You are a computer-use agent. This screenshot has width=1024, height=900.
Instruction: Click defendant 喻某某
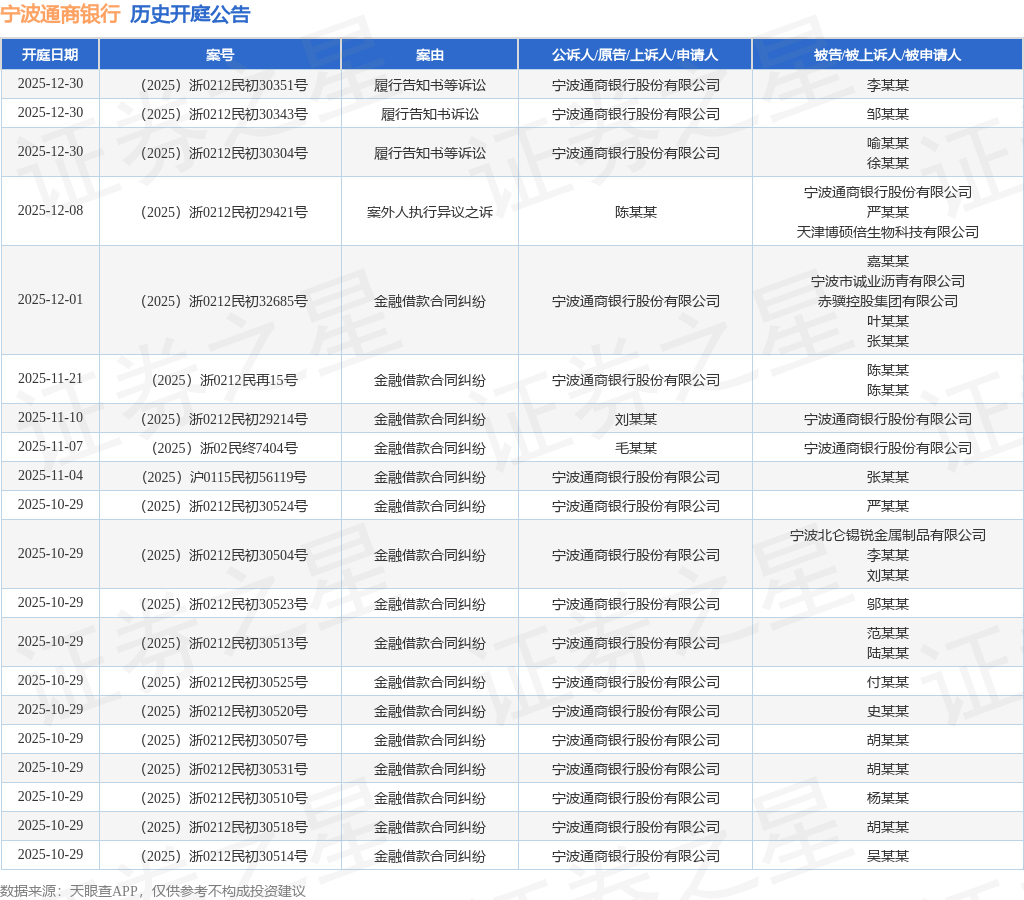click(888, 143)
